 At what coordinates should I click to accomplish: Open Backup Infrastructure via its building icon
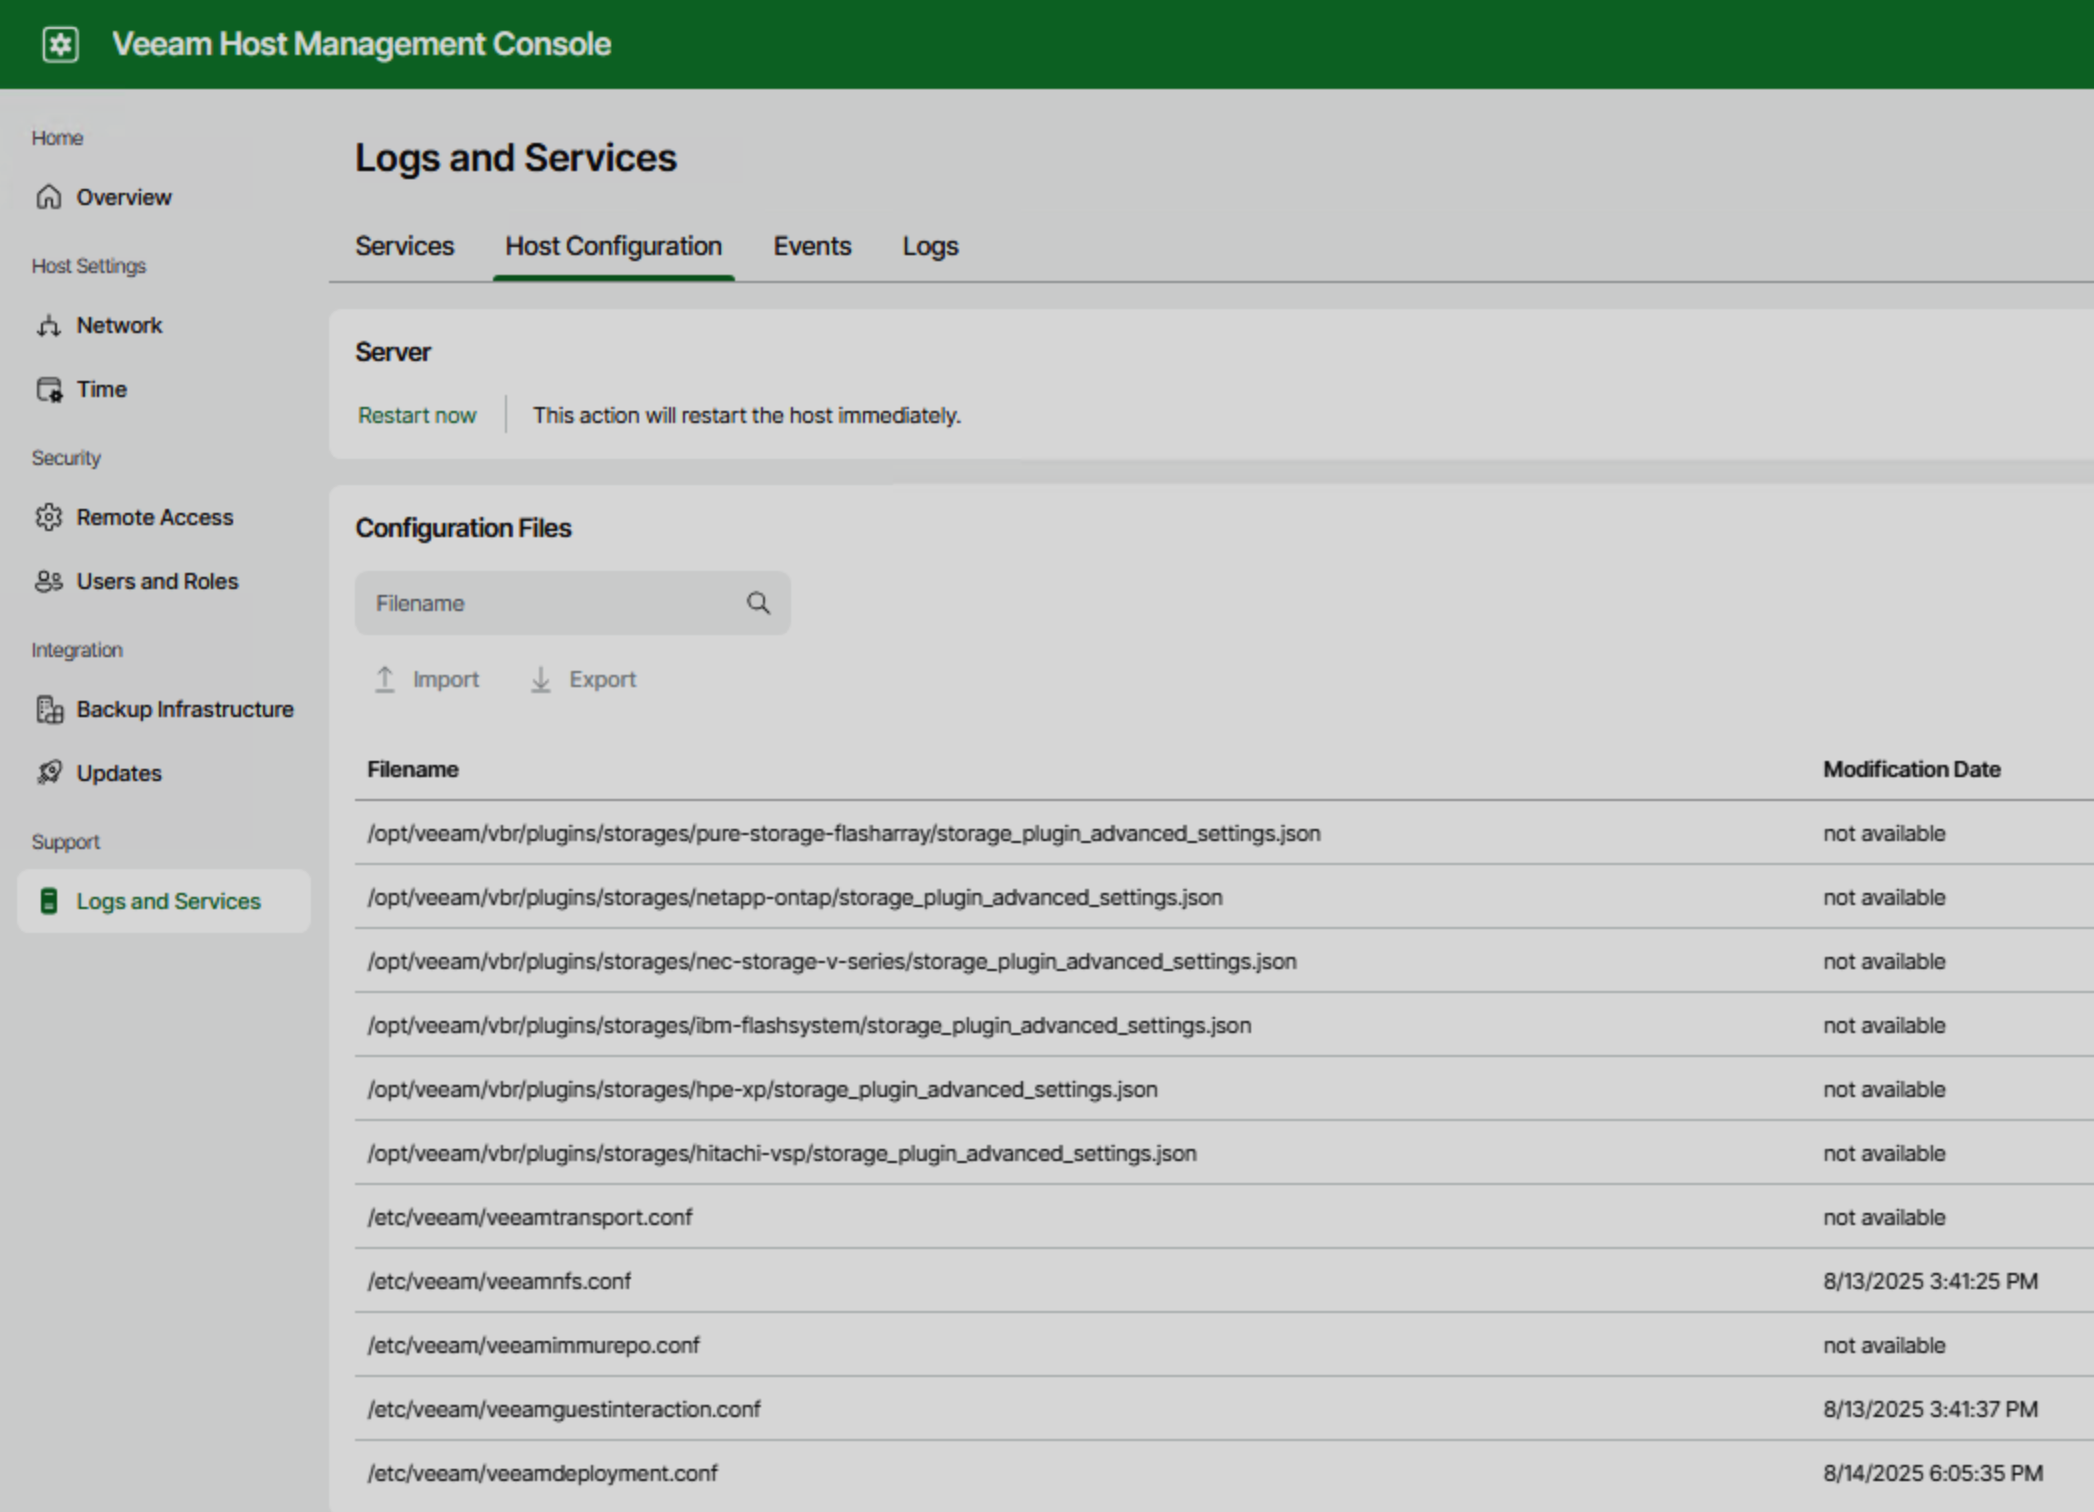[49, 709]
